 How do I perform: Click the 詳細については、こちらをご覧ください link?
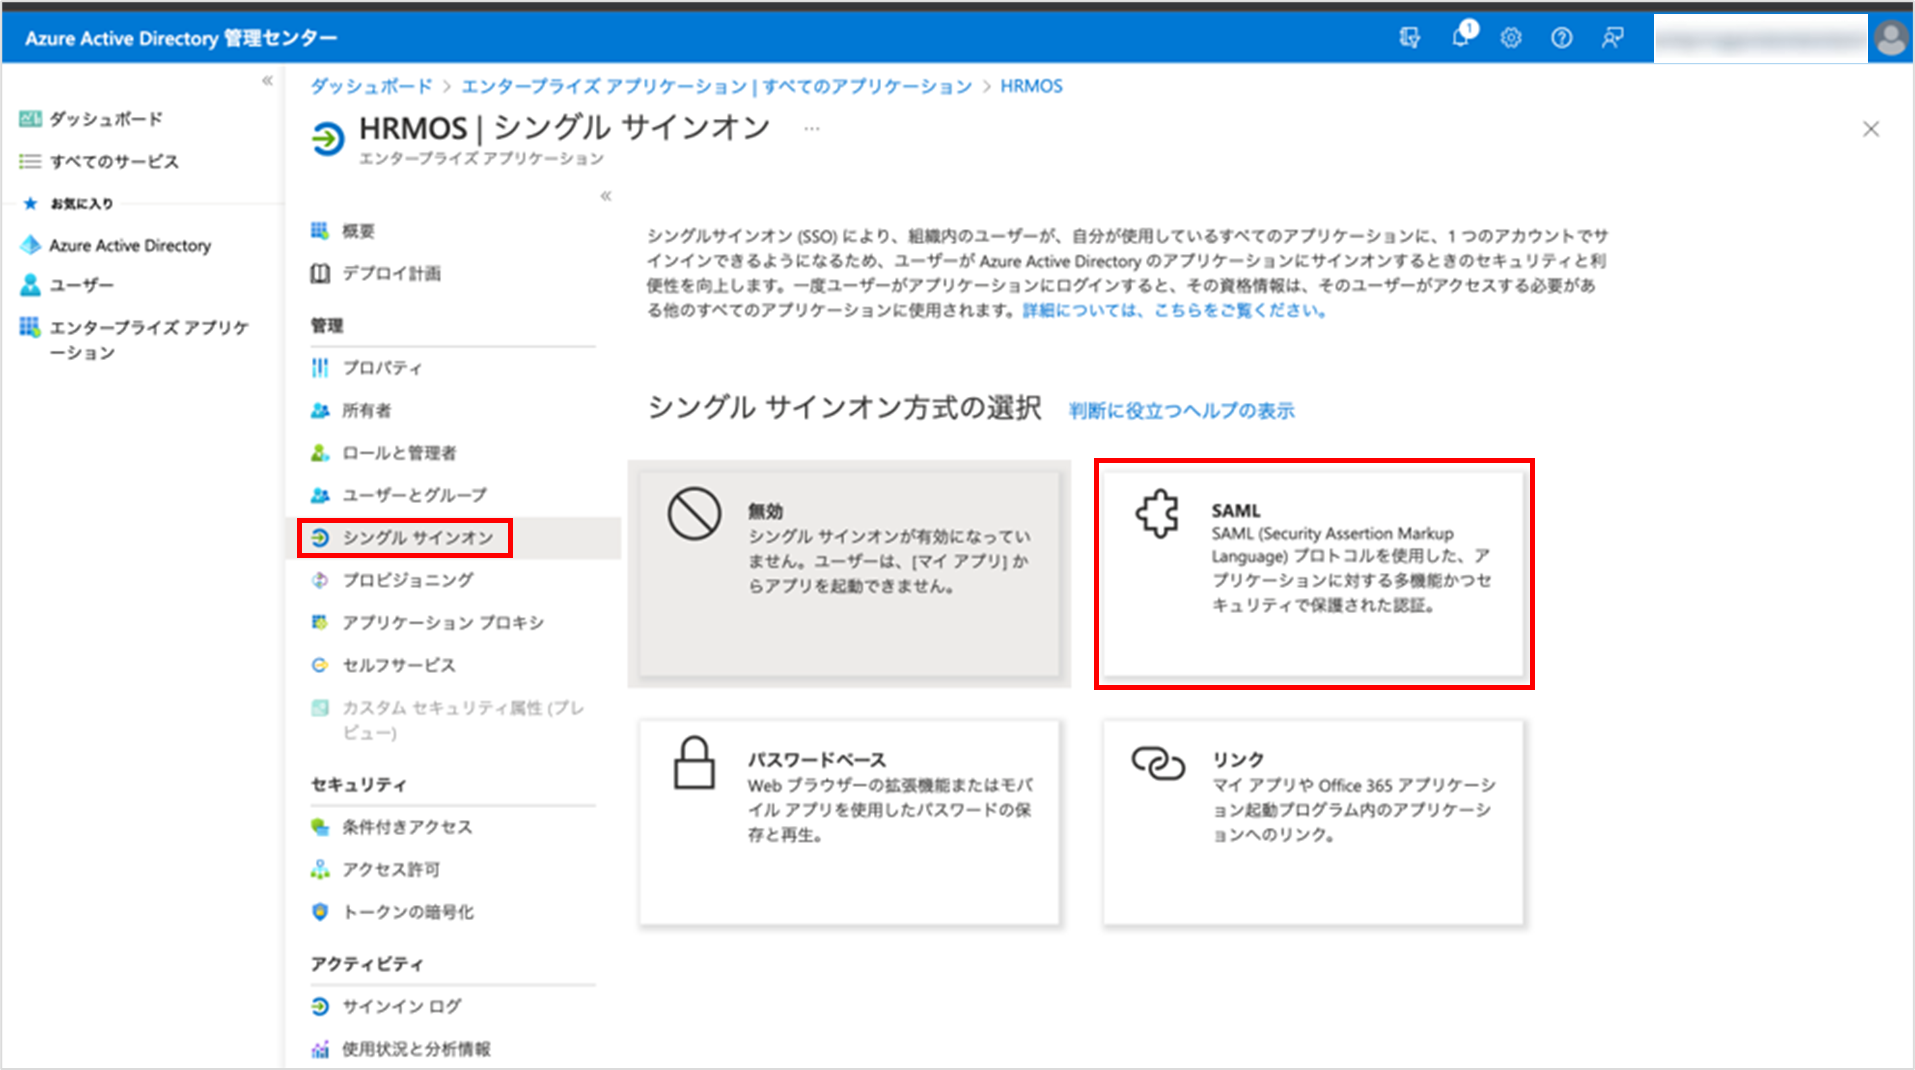1174,310
